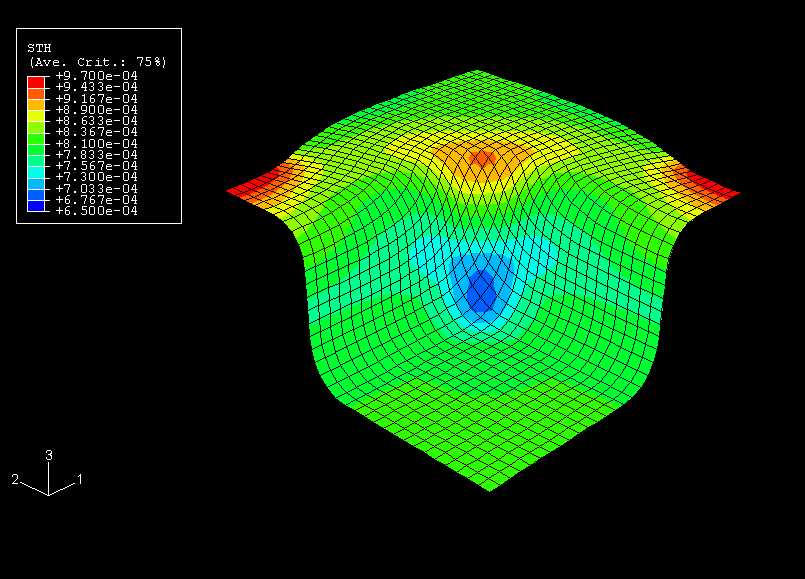This screenshot has height=579, width=805.
Task: Click the axis 3 label on triad
Action: click(x=49, y=455)
